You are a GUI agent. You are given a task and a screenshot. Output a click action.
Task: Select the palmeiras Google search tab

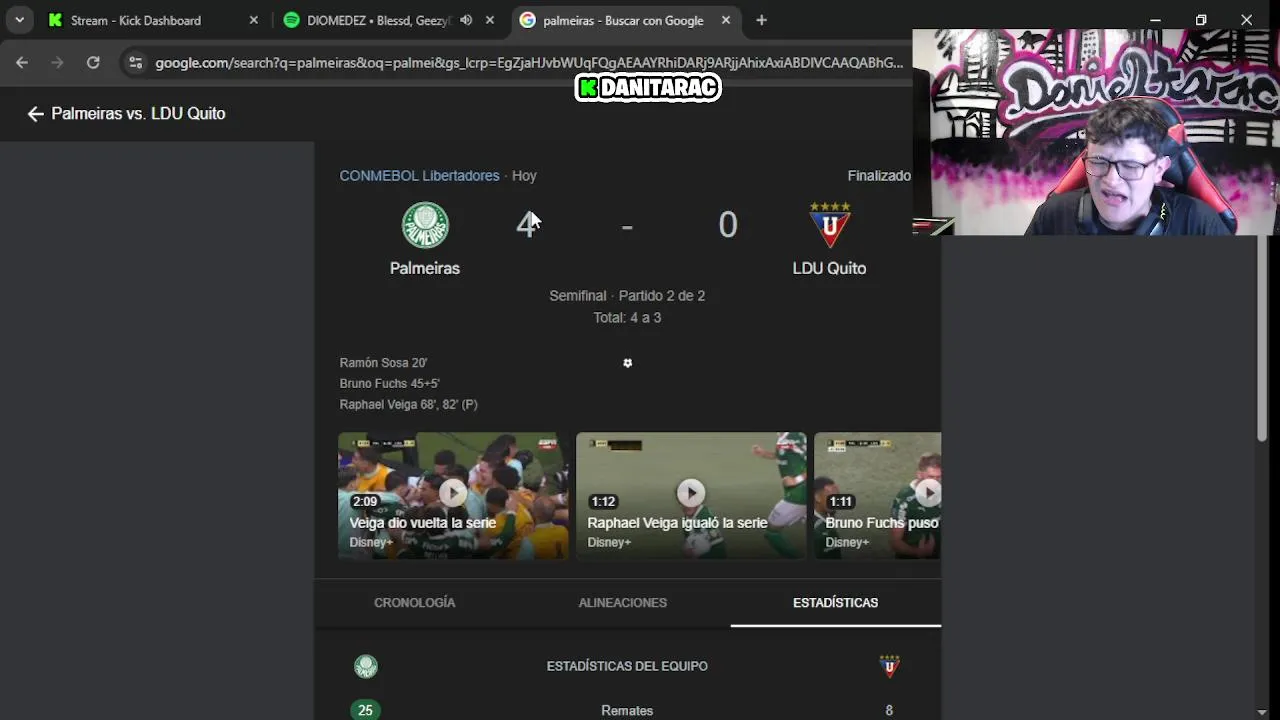click(624, 20)
